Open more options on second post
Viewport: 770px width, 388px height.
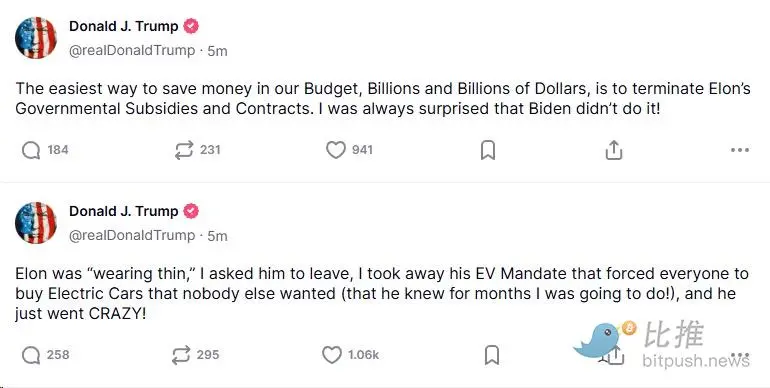[x=740, y=355]
